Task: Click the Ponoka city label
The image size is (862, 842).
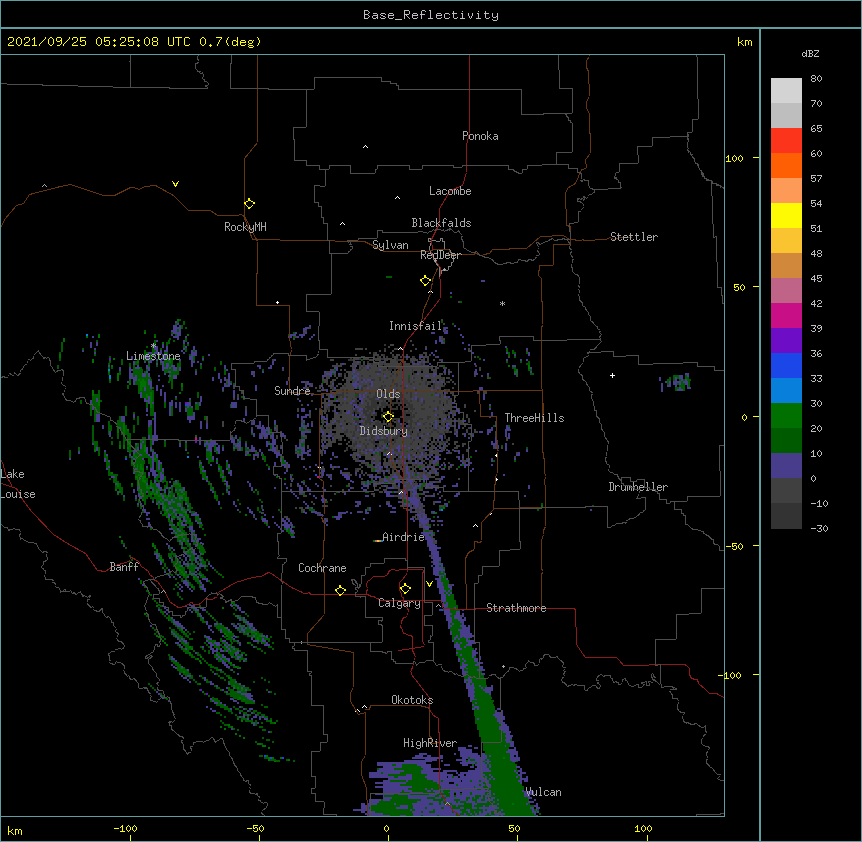Action: (x=480, y=136)
